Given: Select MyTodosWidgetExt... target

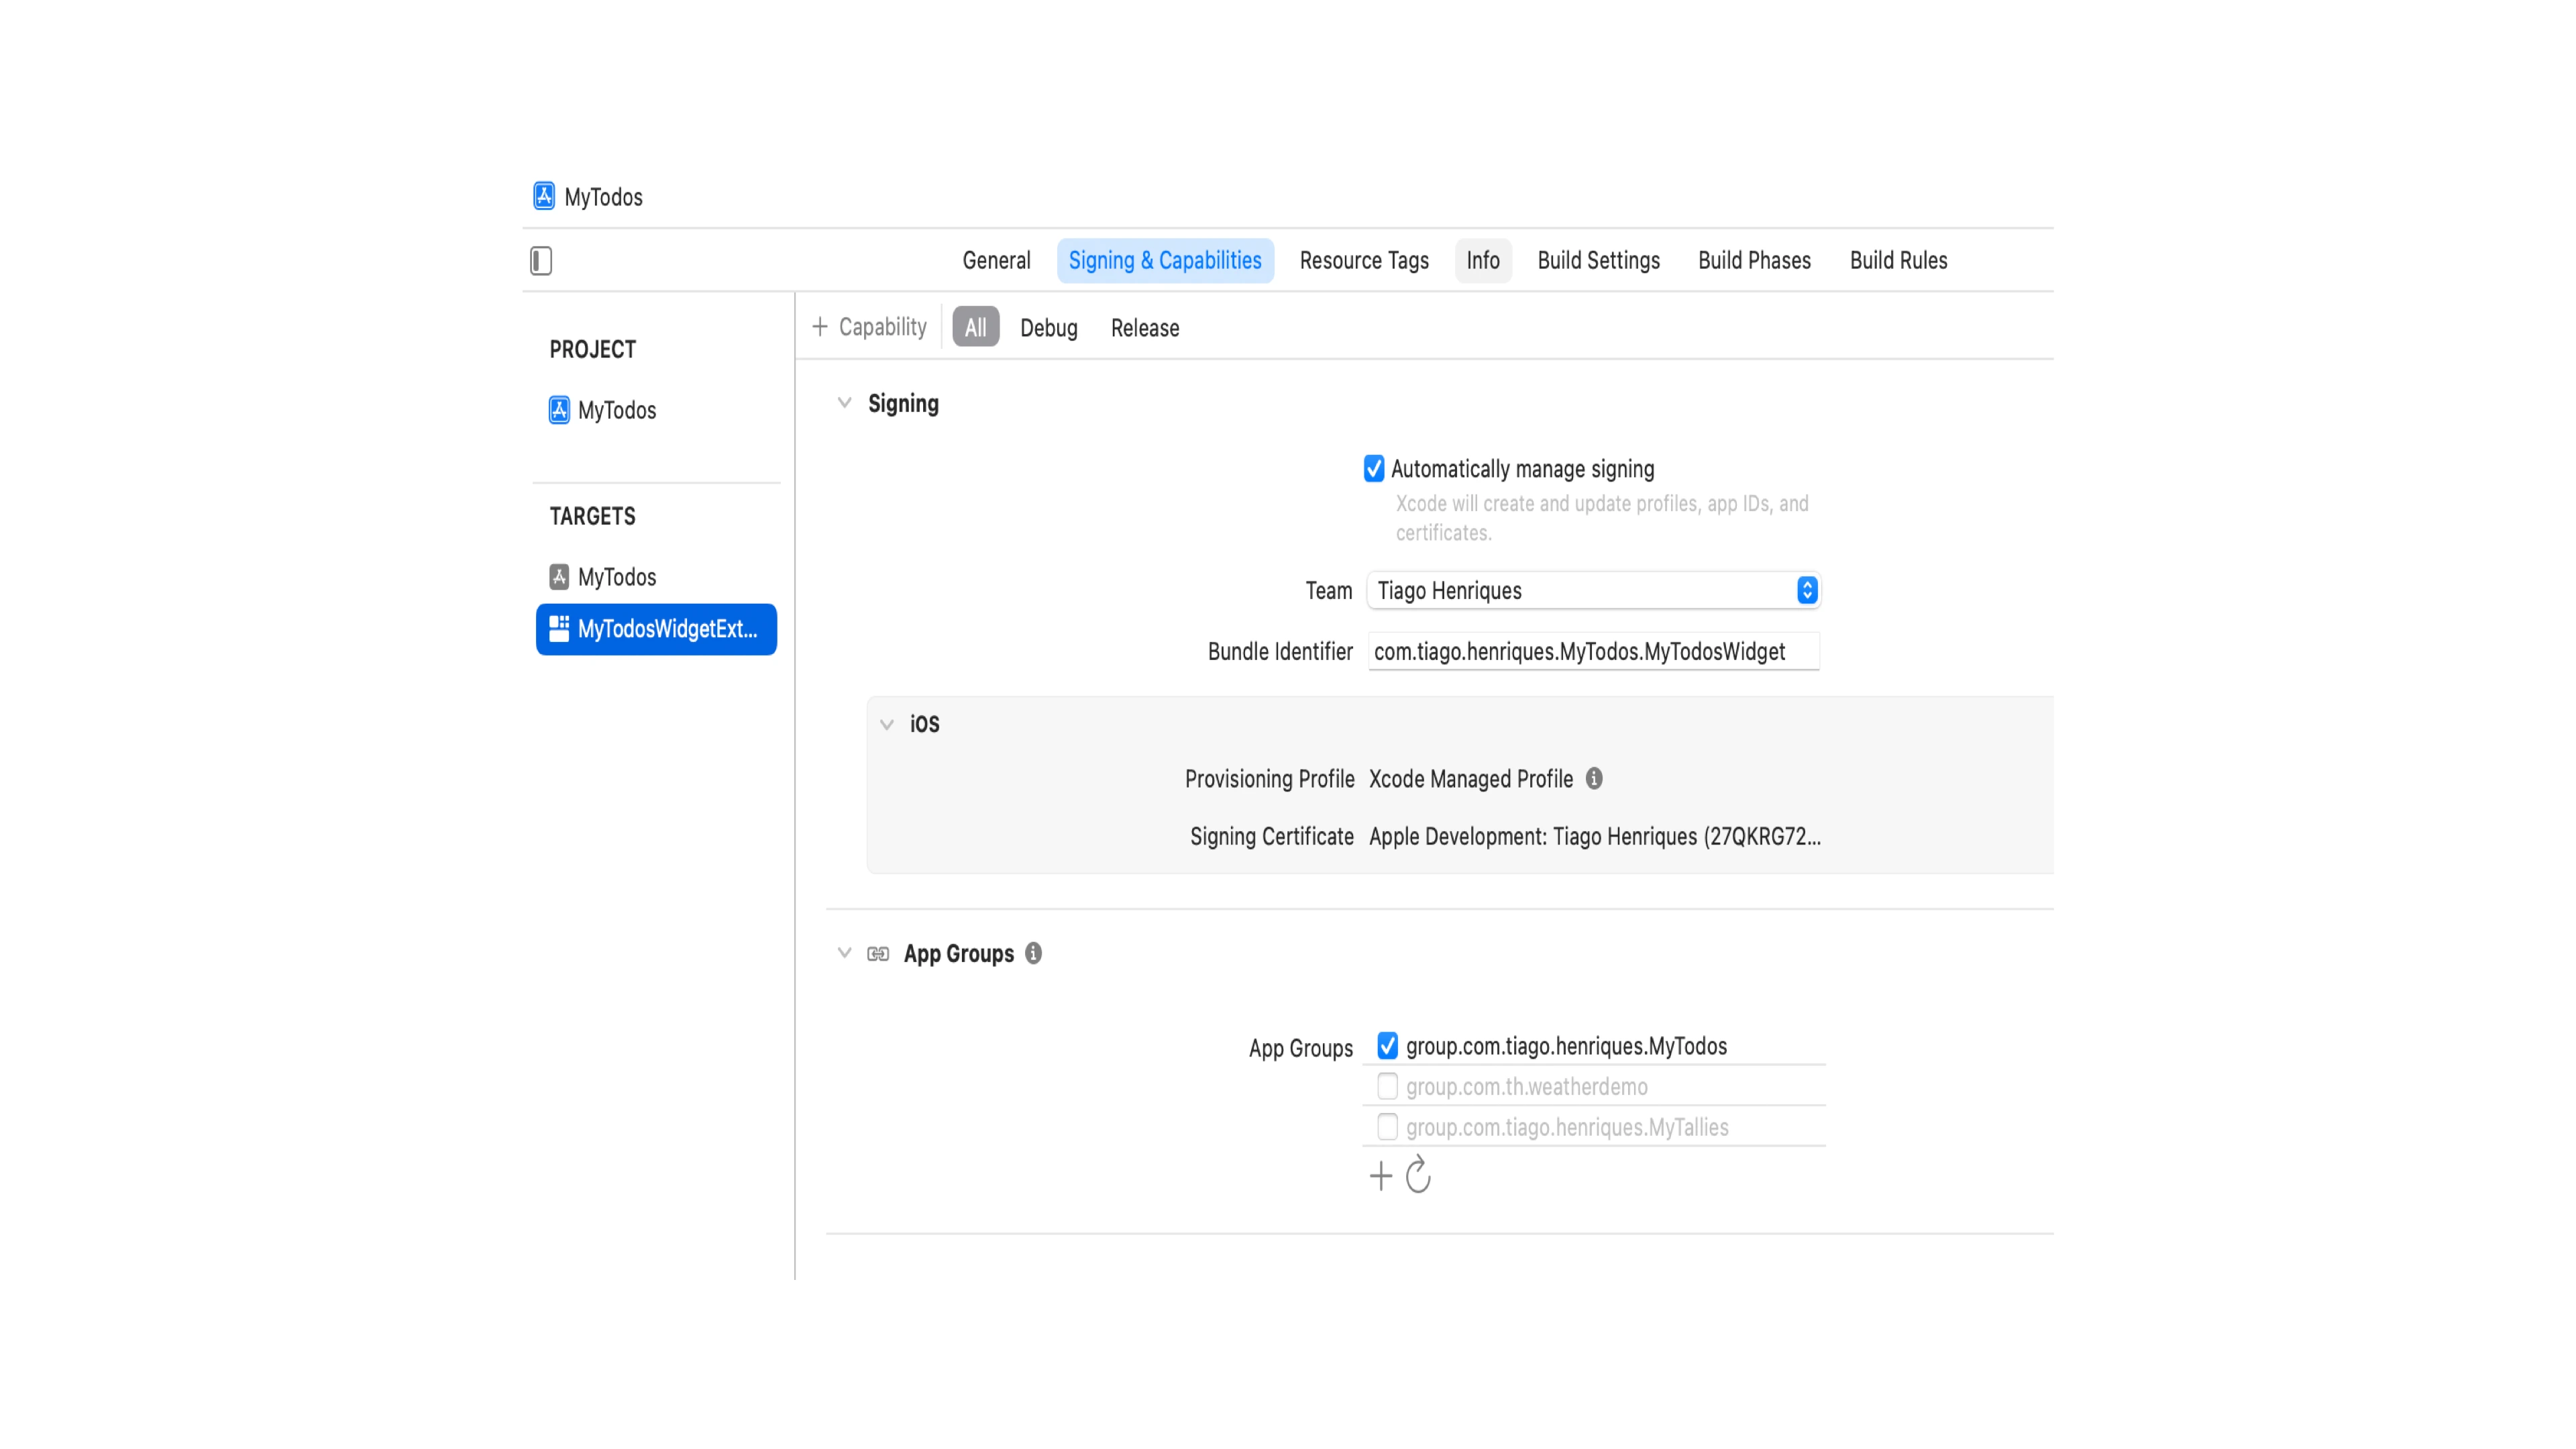Looking at the screenshot, I should [x=656, y=629].
